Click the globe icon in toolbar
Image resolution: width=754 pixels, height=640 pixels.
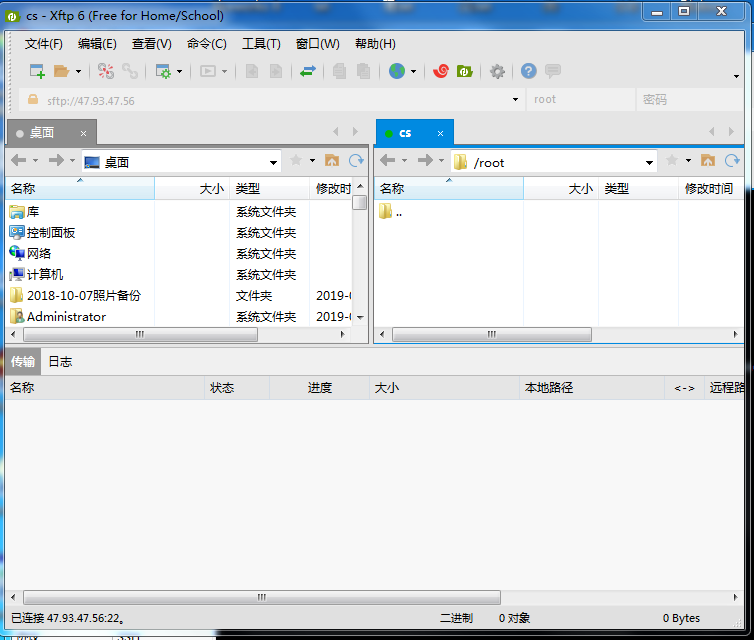pos(397,71)
